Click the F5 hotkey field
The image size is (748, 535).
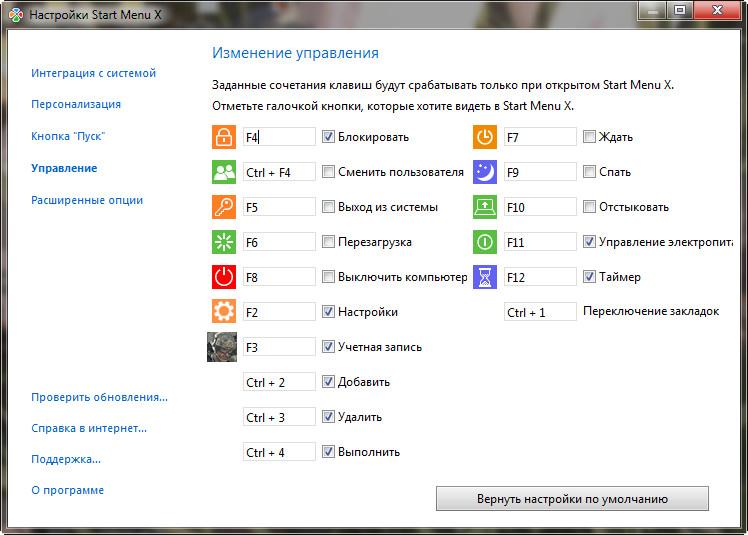[279, 207]
